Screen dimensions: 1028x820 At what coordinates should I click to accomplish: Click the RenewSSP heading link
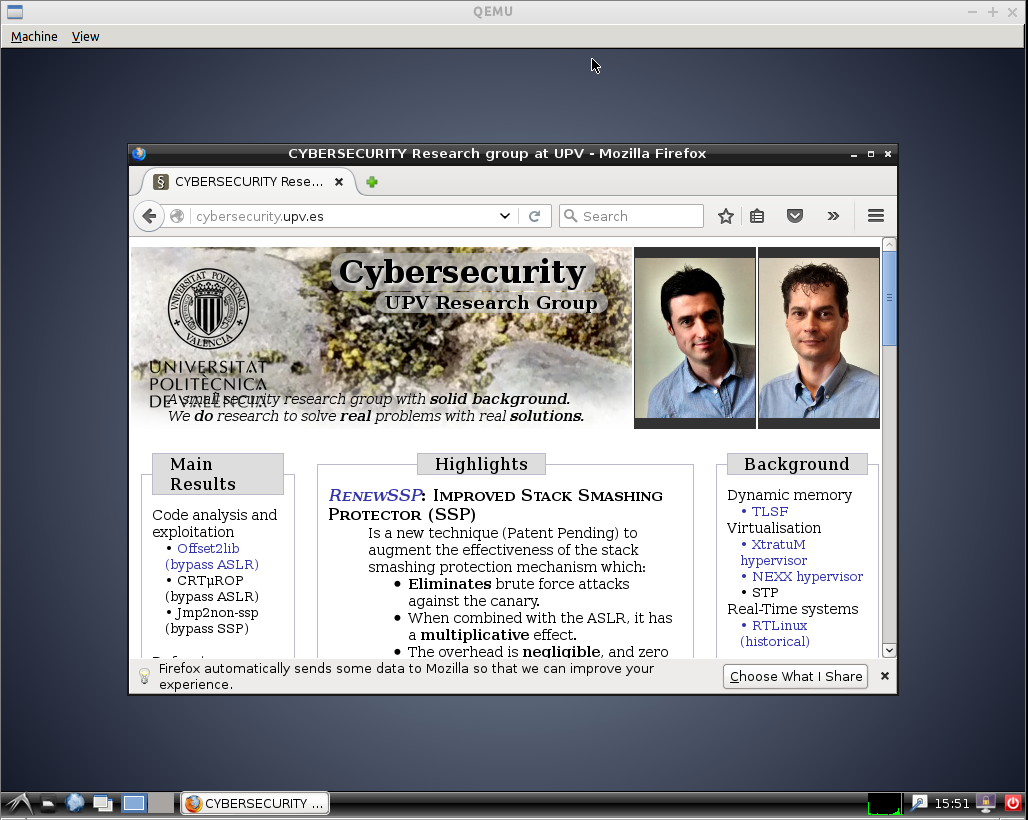pyautogui.click(x=373, y=496)
